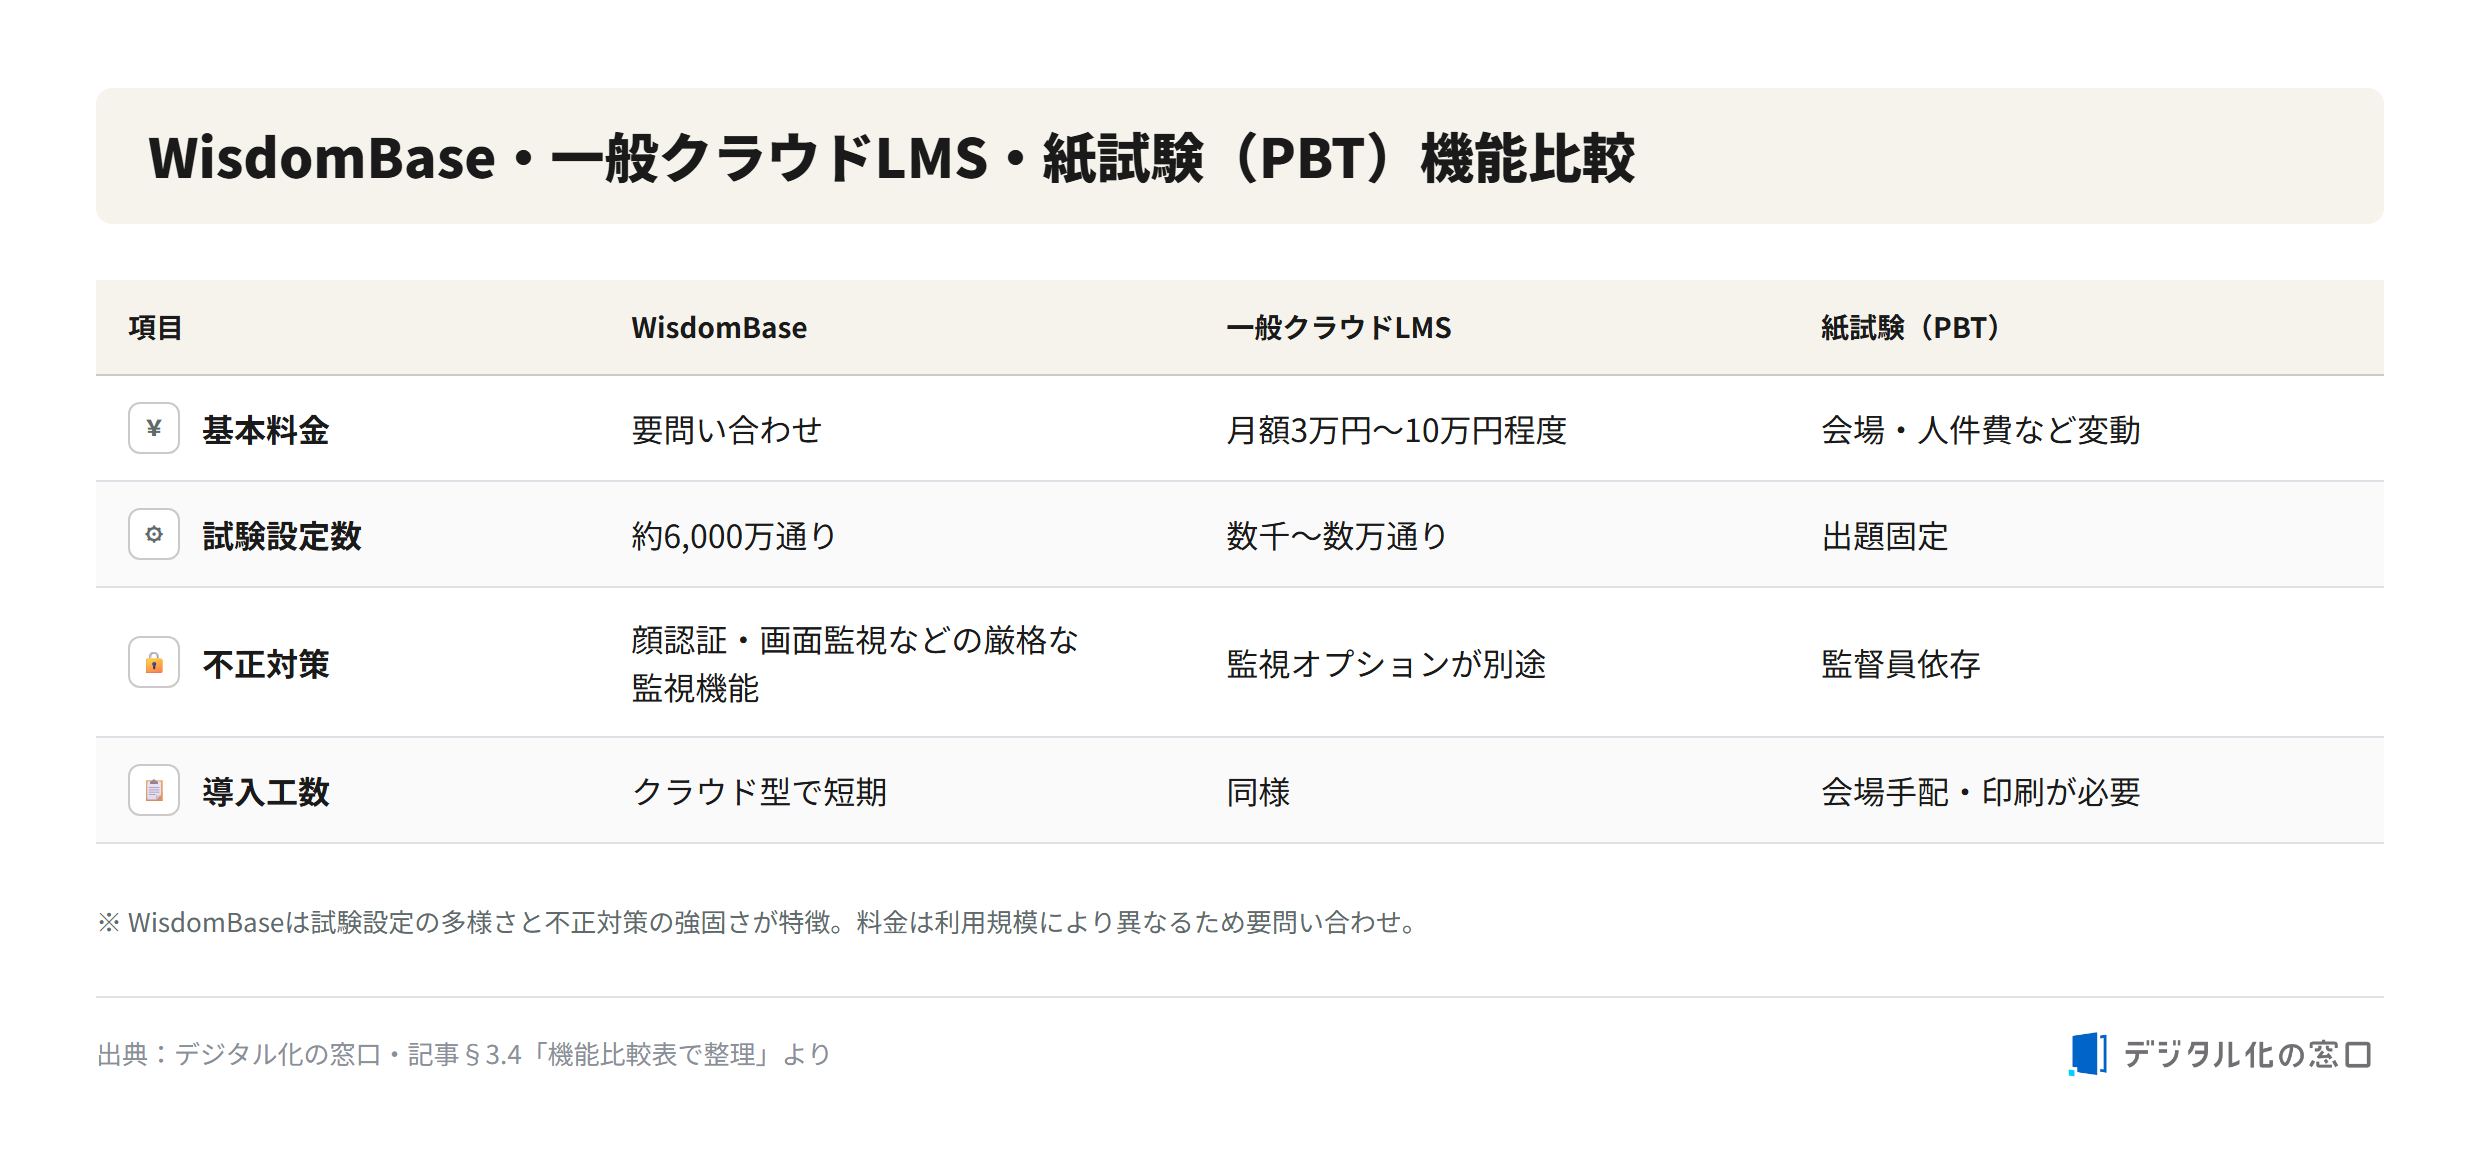
Task: Click the table title heading text
Action: (892, 157)
